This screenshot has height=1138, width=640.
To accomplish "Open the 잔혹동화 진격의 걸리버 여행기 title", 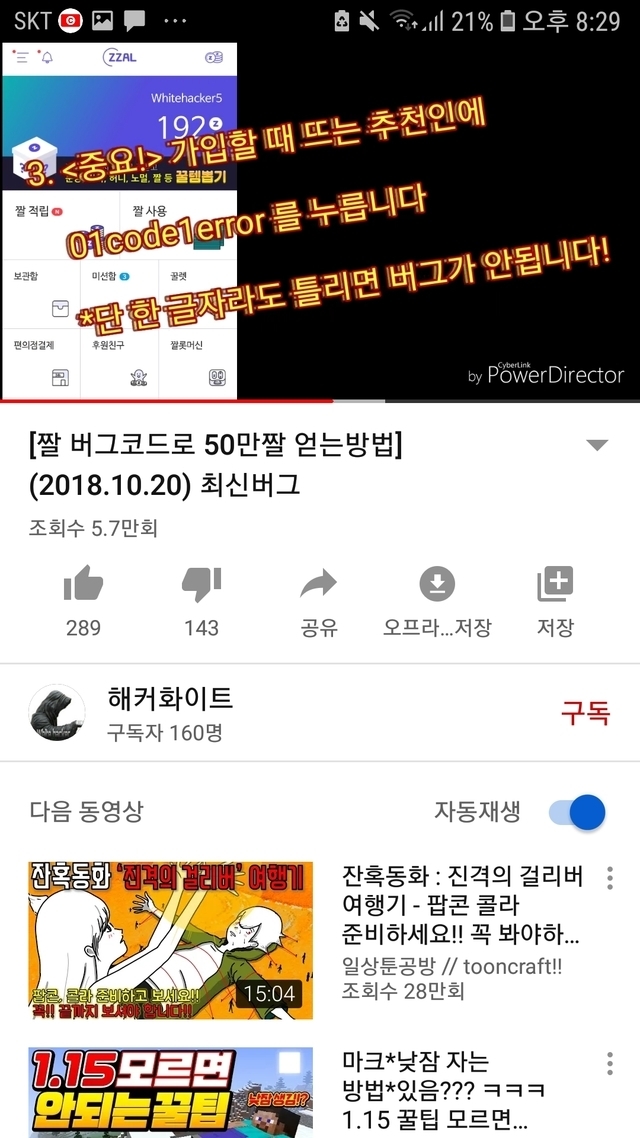I will 462,906.
